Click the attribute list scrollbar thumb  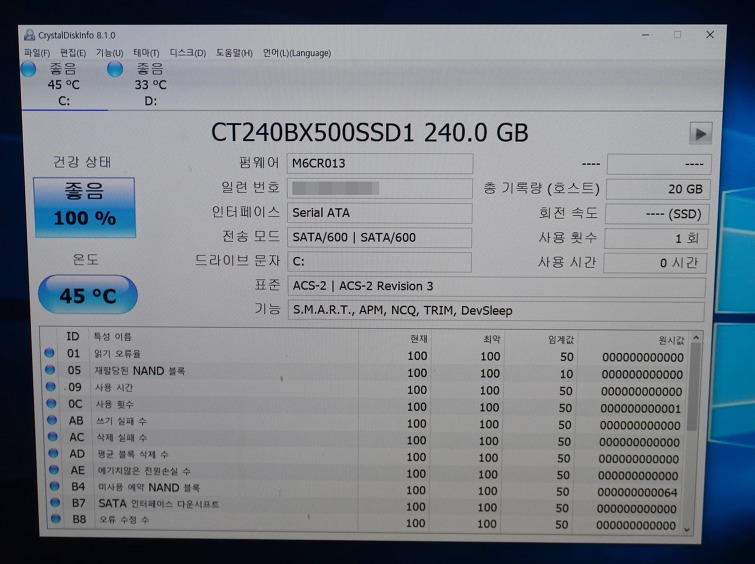coord(693,387)
